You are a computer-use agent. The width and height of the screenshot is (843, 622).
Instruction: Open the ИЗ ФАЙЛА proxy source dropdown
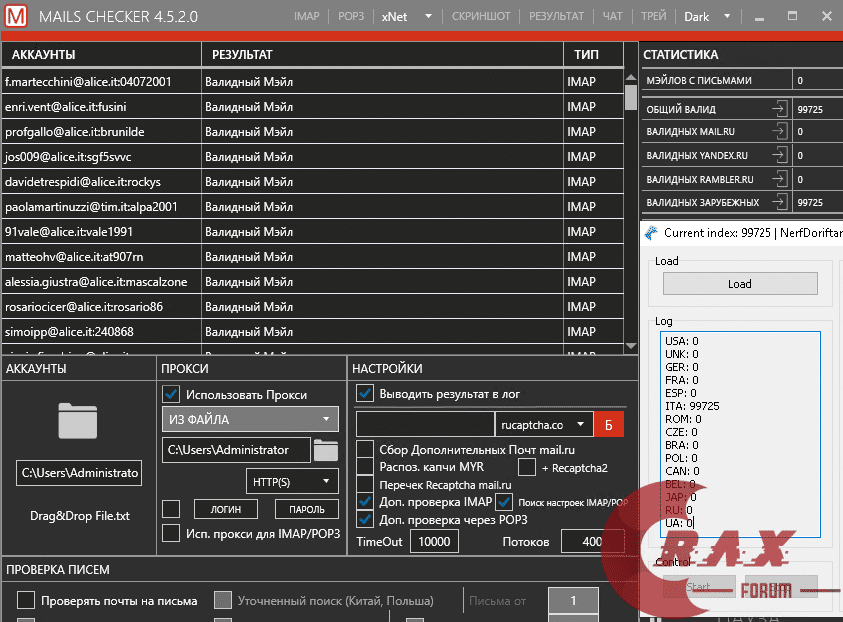(249, 419)
